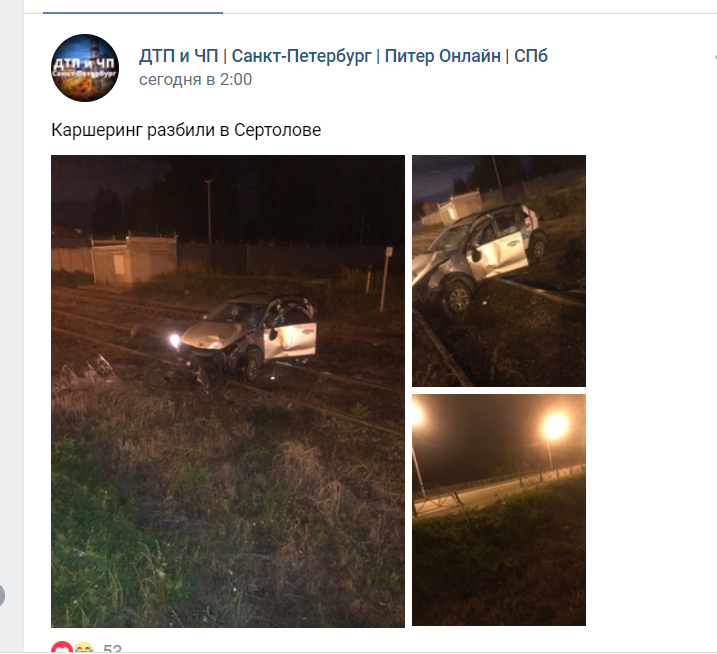
Task: Open the large crashed car photo
Action: pyautogui.click(x=228, y=391)
